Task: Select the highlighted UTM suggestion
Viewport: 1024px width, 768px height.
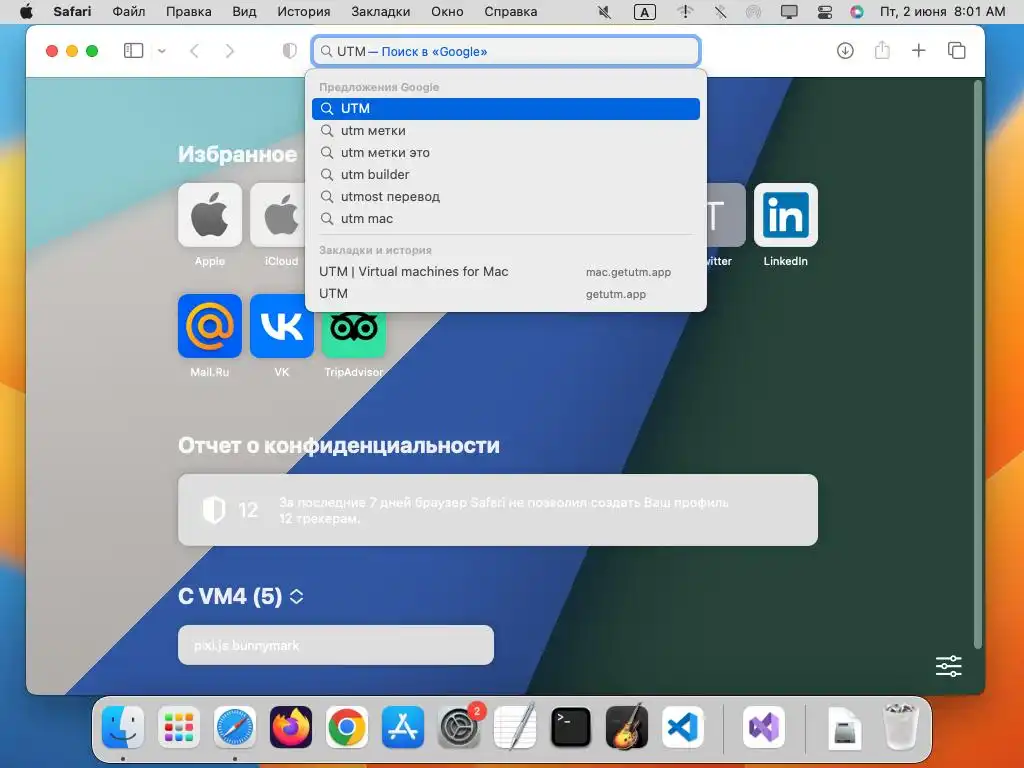Action: [x=506, y=108]
